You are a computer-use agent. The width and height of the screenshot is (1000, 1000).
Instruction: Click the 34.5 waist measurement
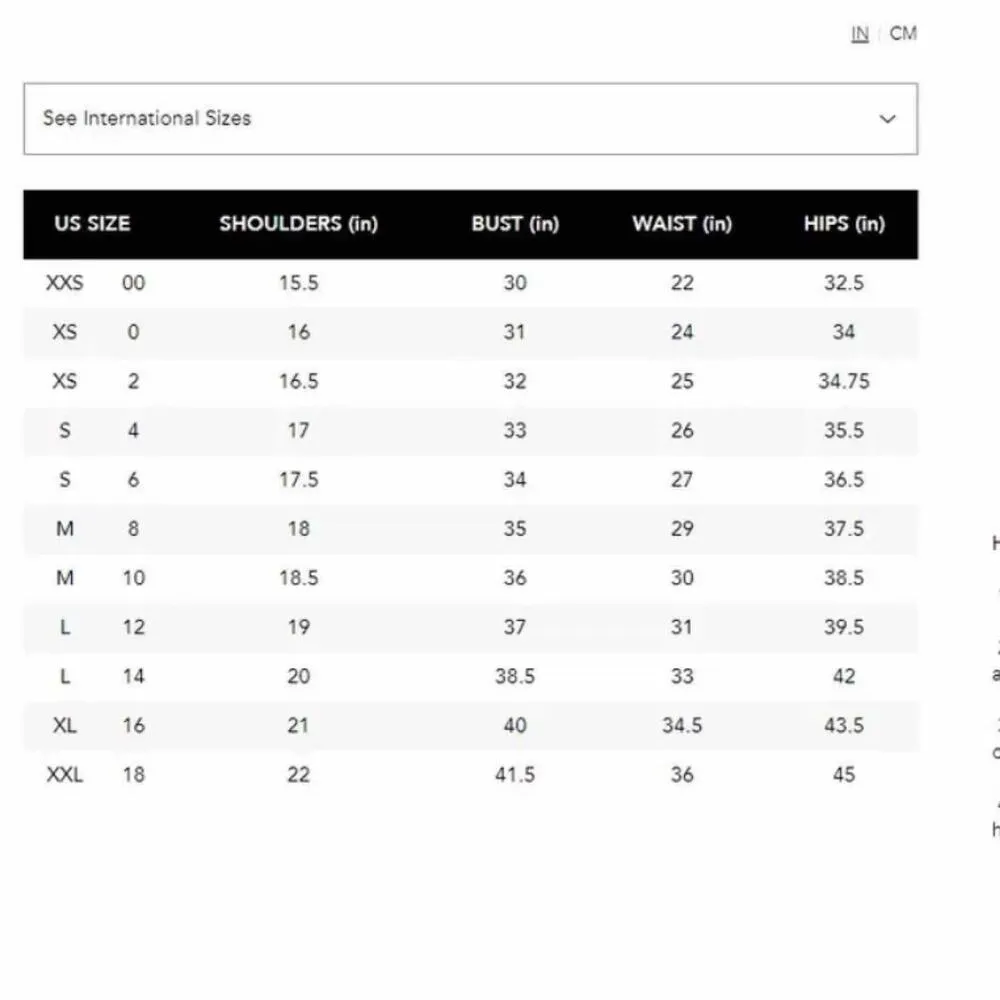click(x=682, y=725)
